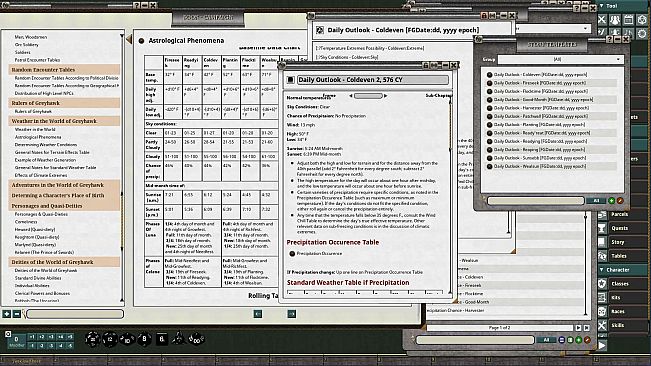Viewport: 651px width, 366px height.
Task: Collapse the Tool sidebar section
Action: [602, 6]
